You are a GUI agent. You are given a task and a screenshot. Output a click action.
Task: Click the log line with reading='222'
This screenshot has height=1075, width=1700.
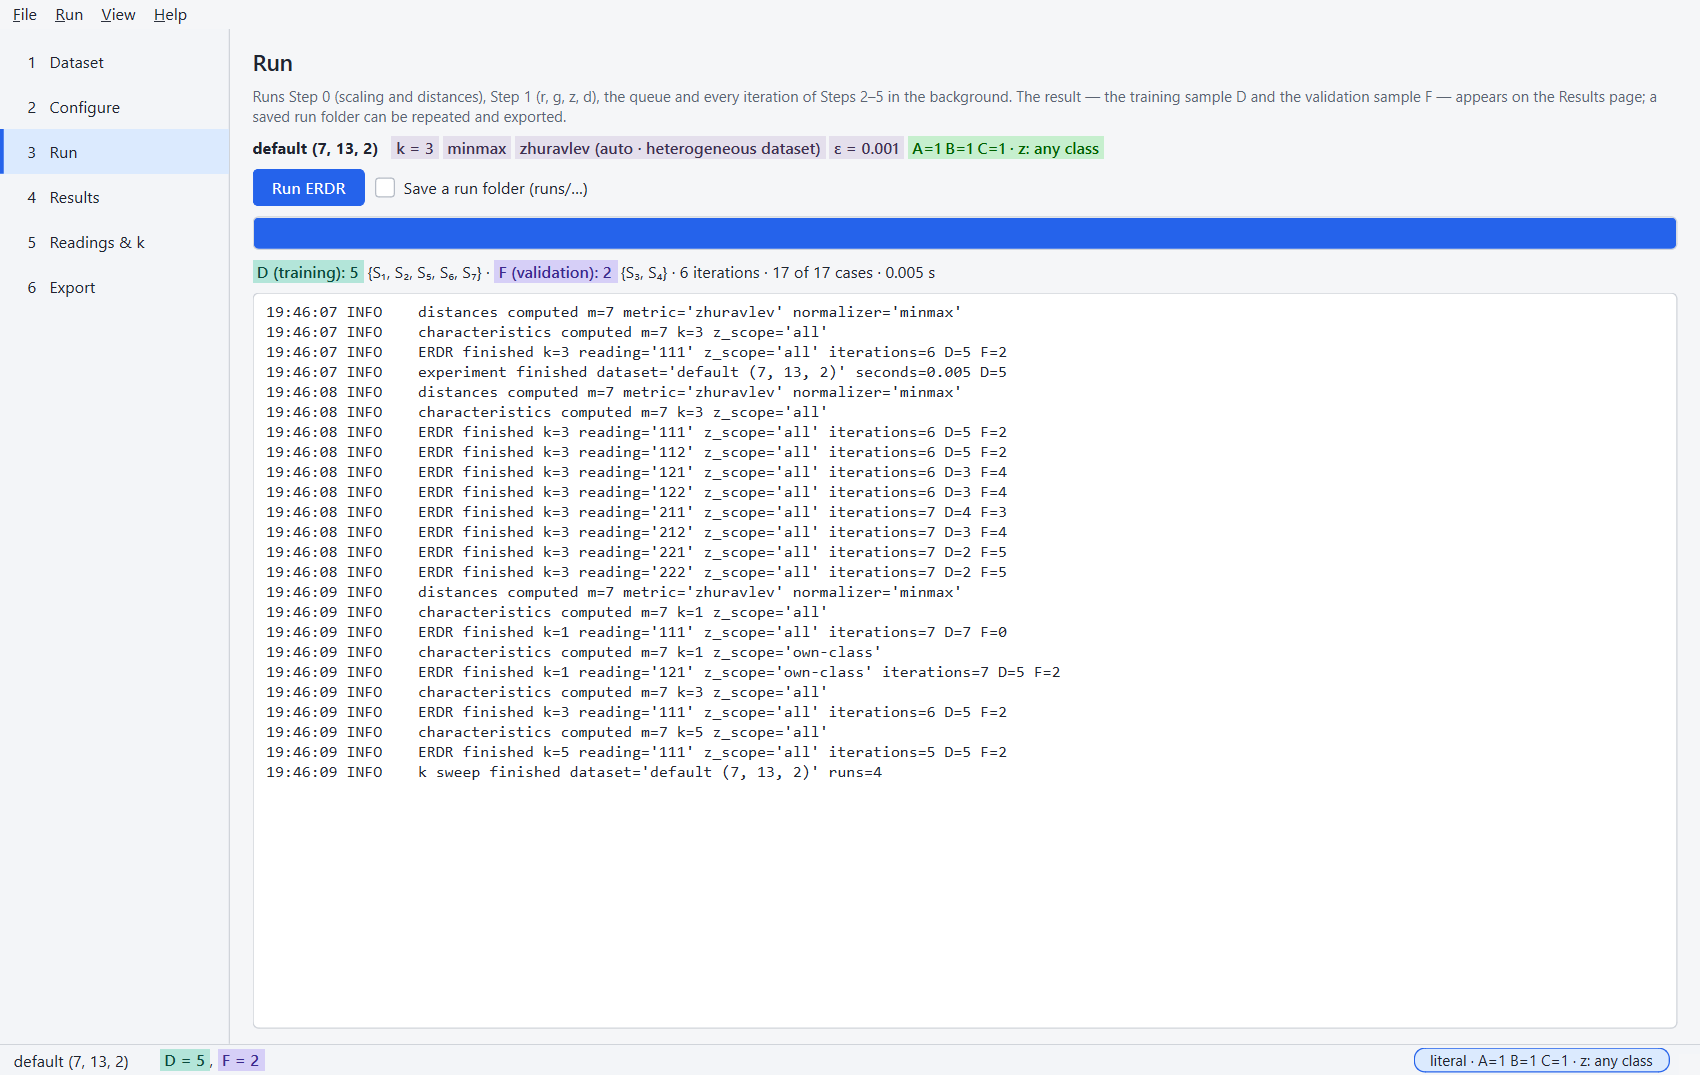point(636,572)
